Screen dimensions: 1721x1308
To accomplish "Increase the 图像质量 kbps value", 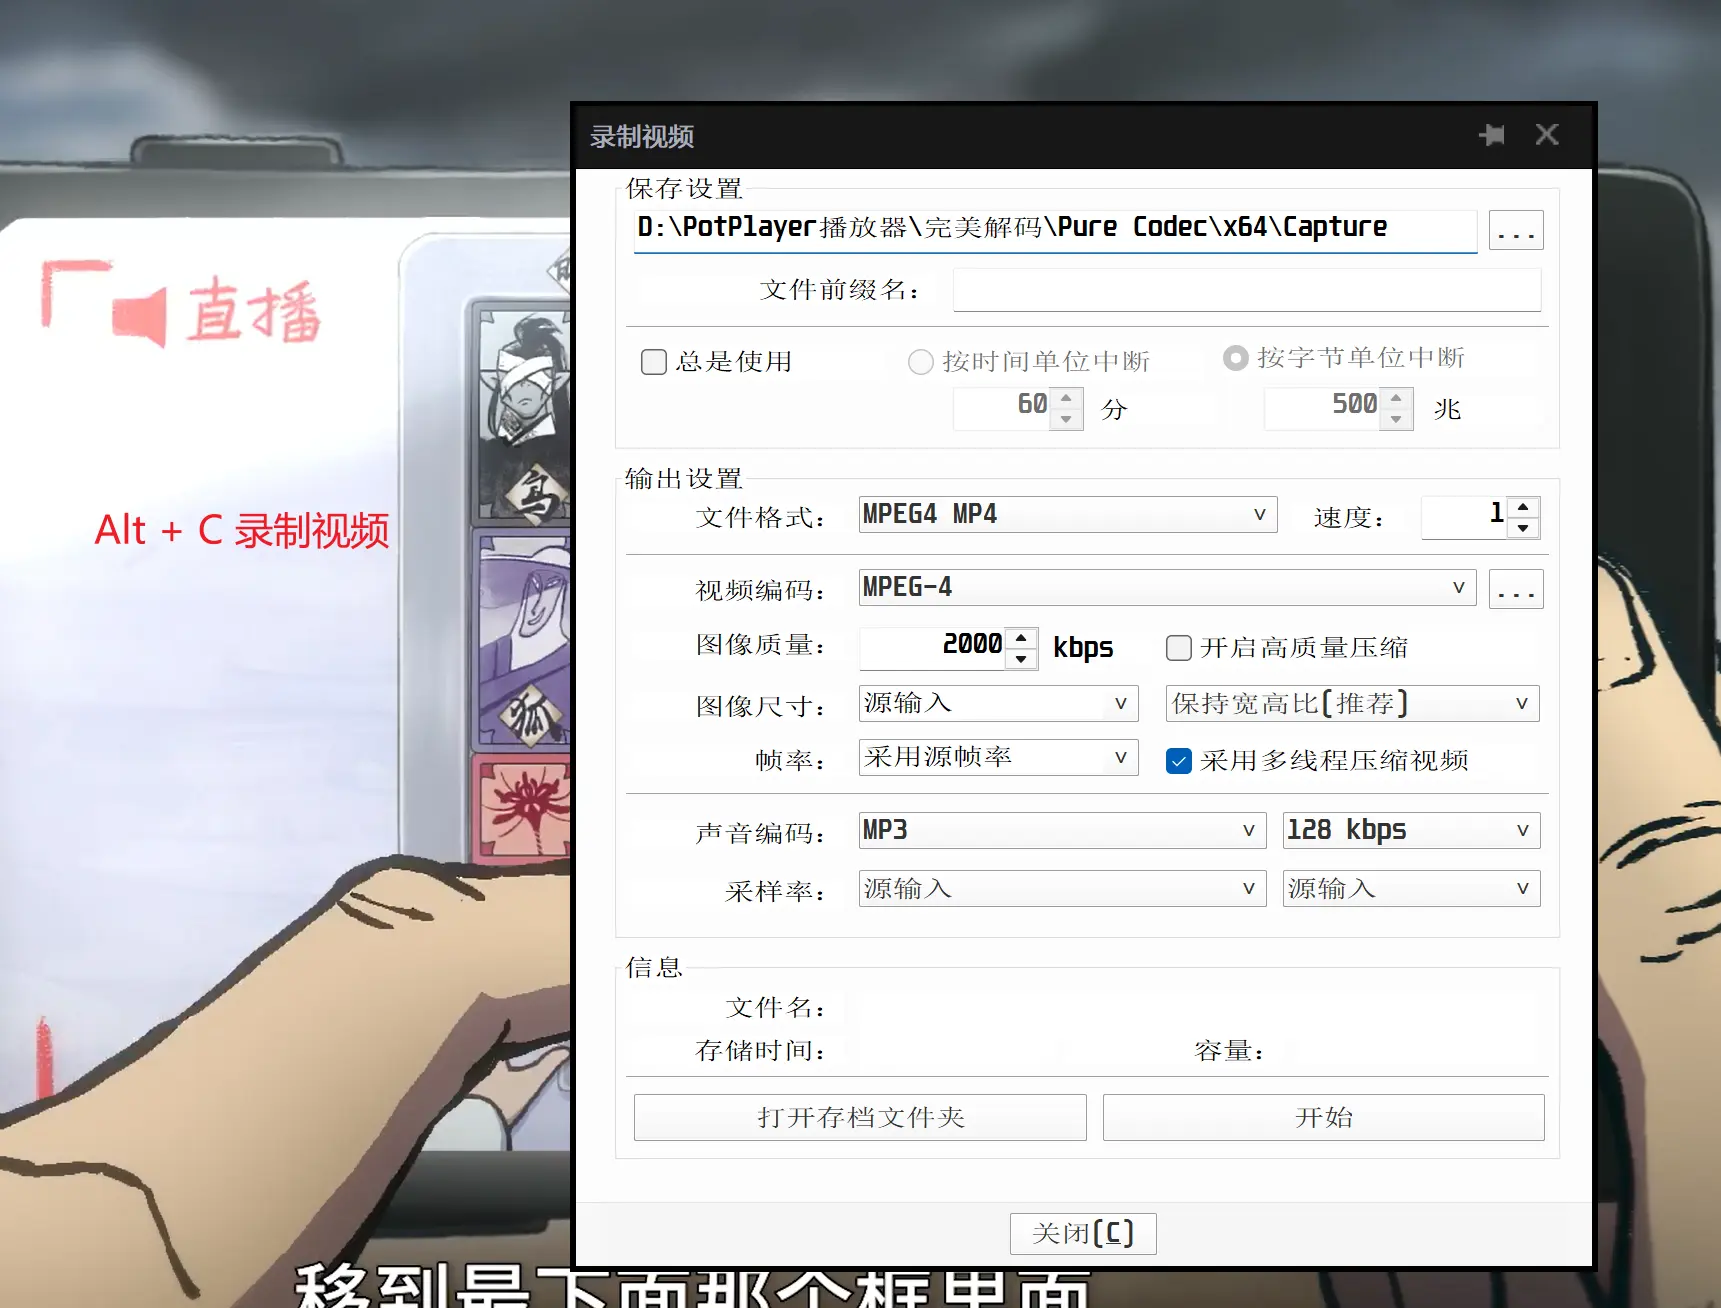I will tap(1021, 637).
